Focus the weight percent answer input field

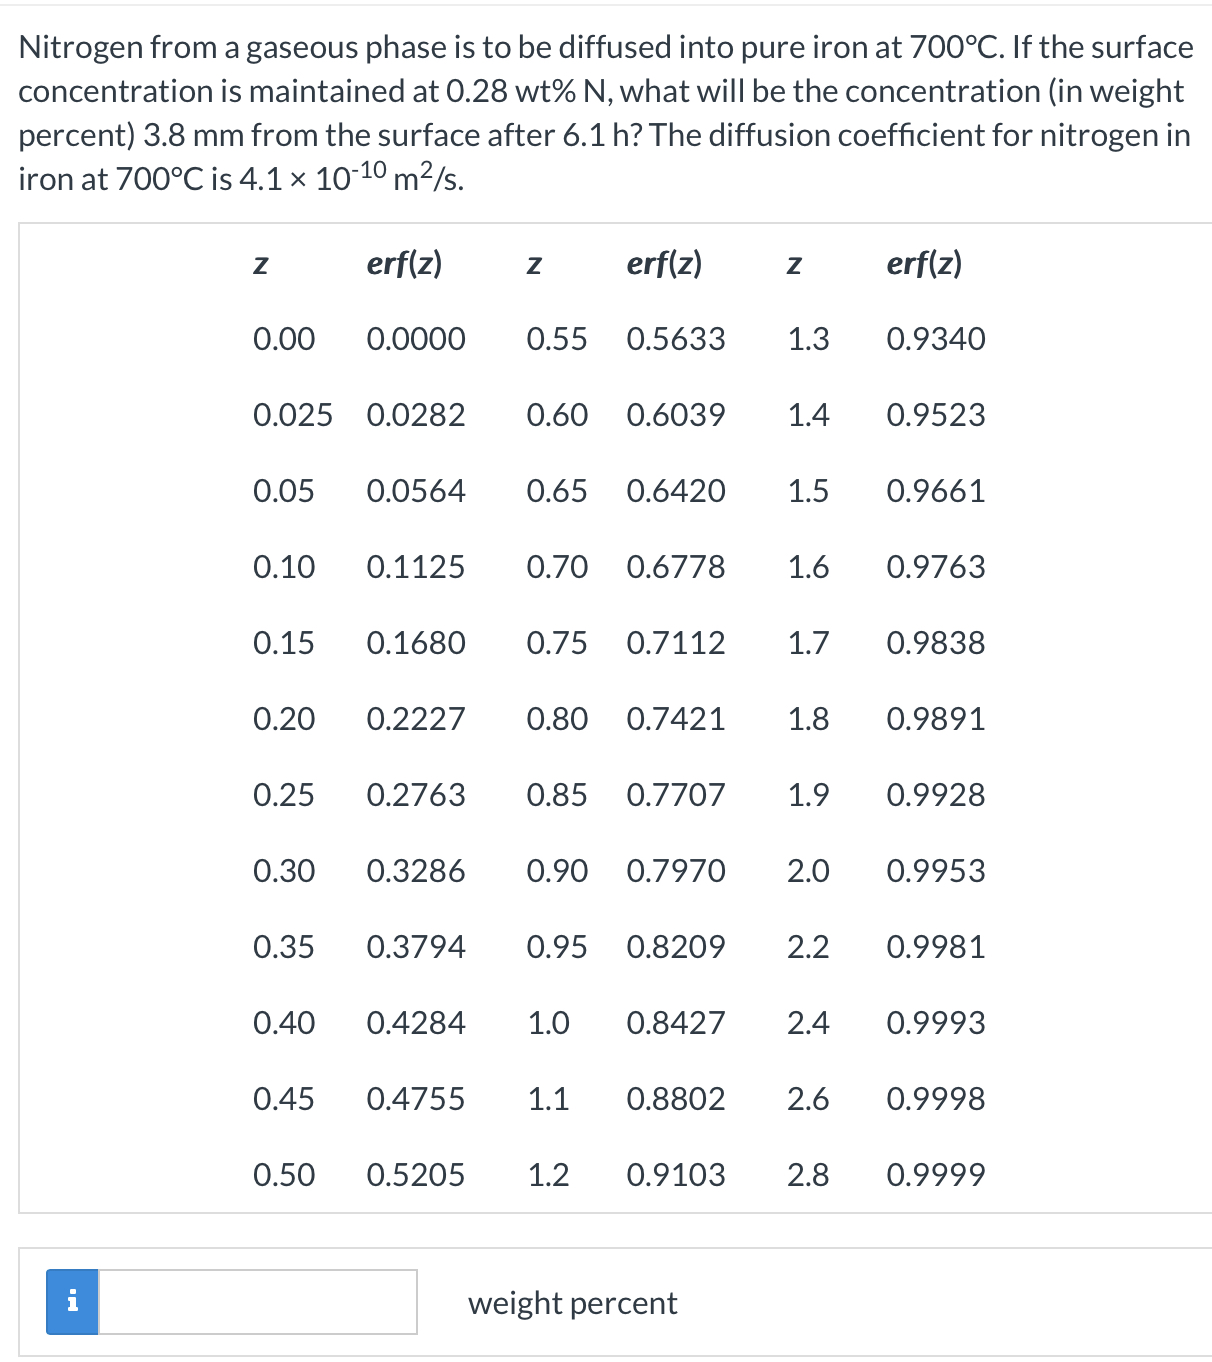(x=257, y=1302)
